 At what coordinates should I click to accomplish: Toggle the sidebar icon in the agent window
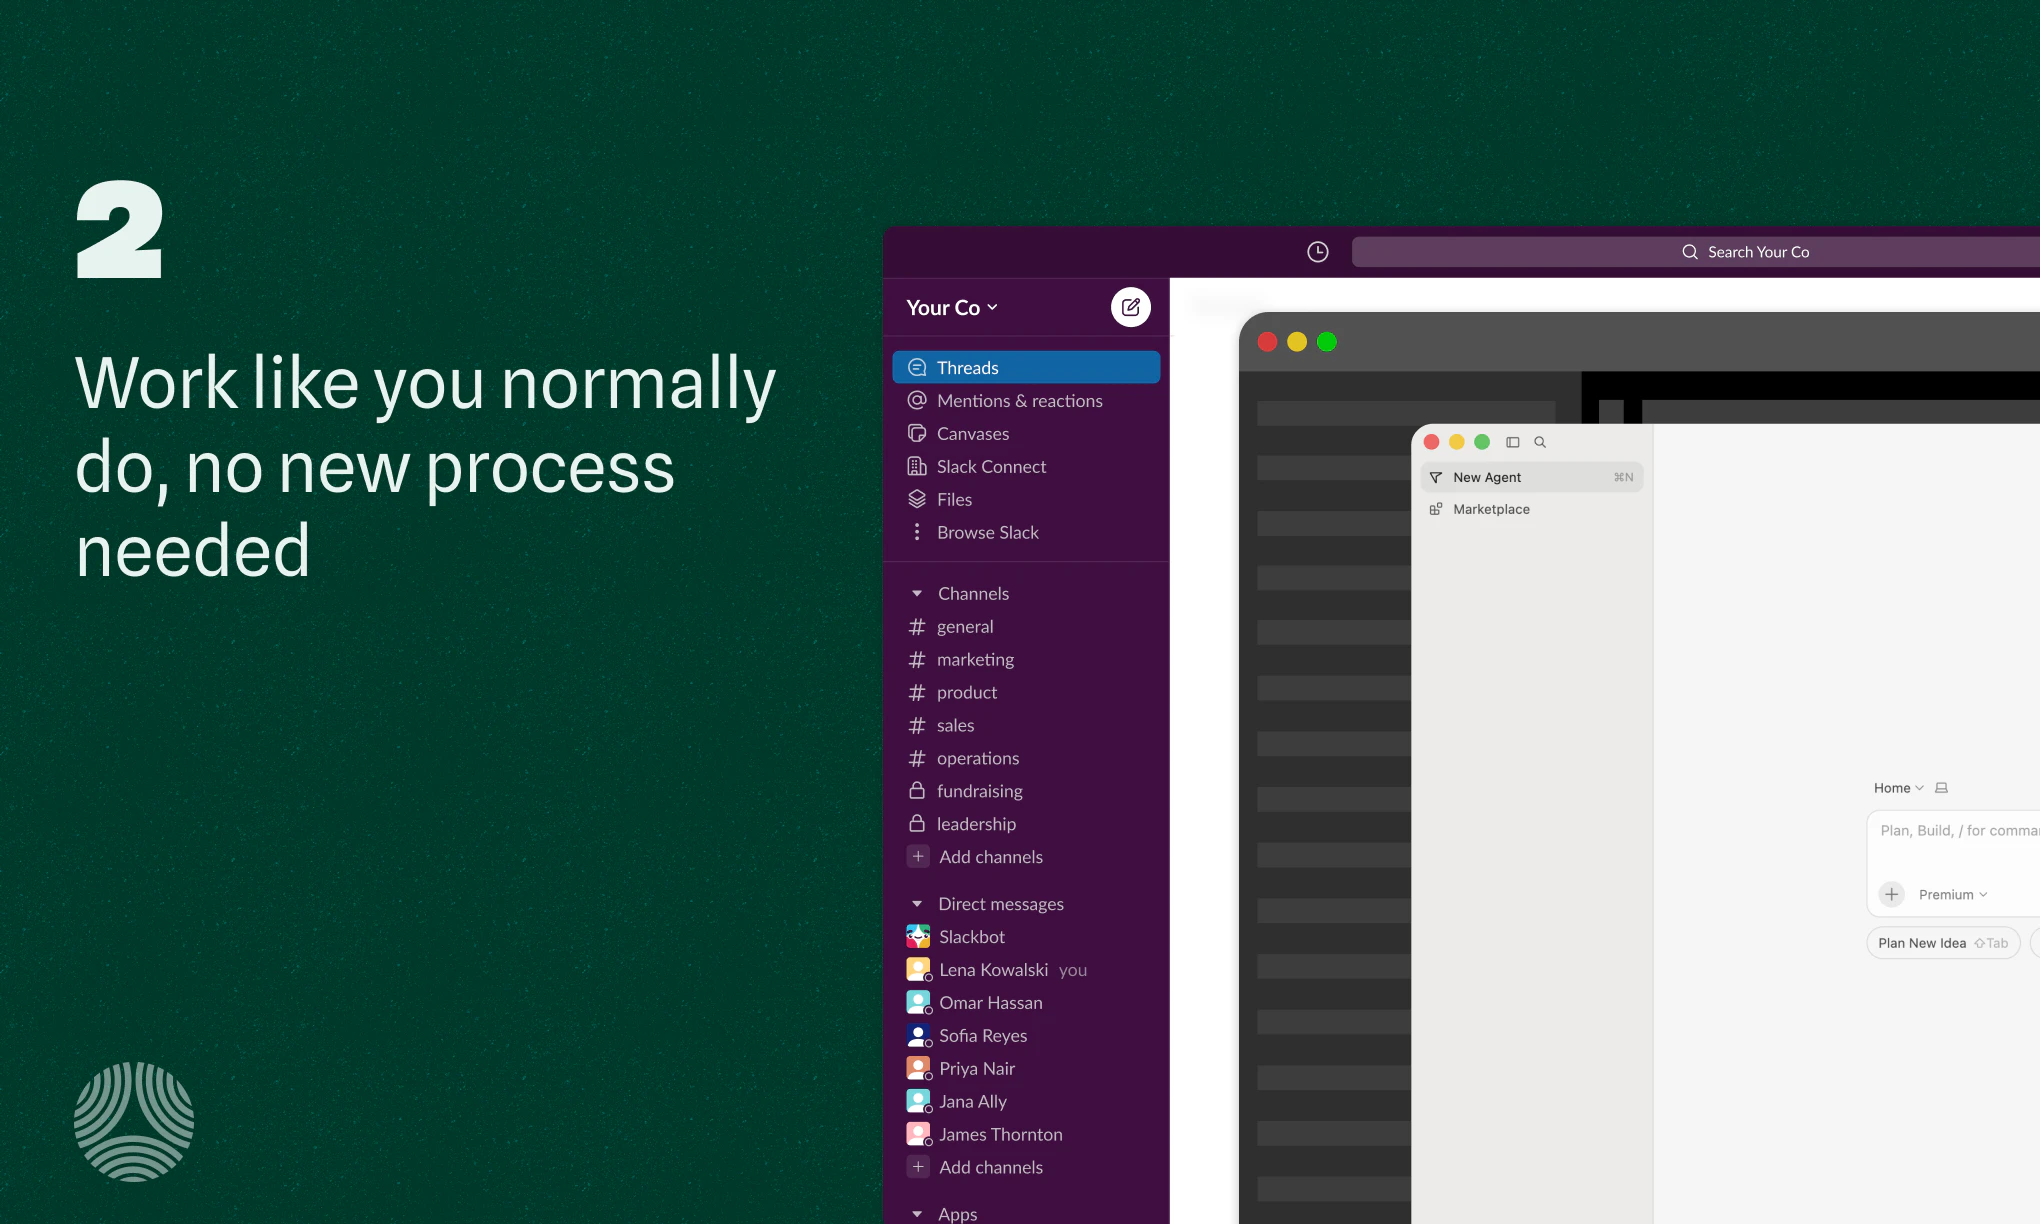click(1513, 442)
